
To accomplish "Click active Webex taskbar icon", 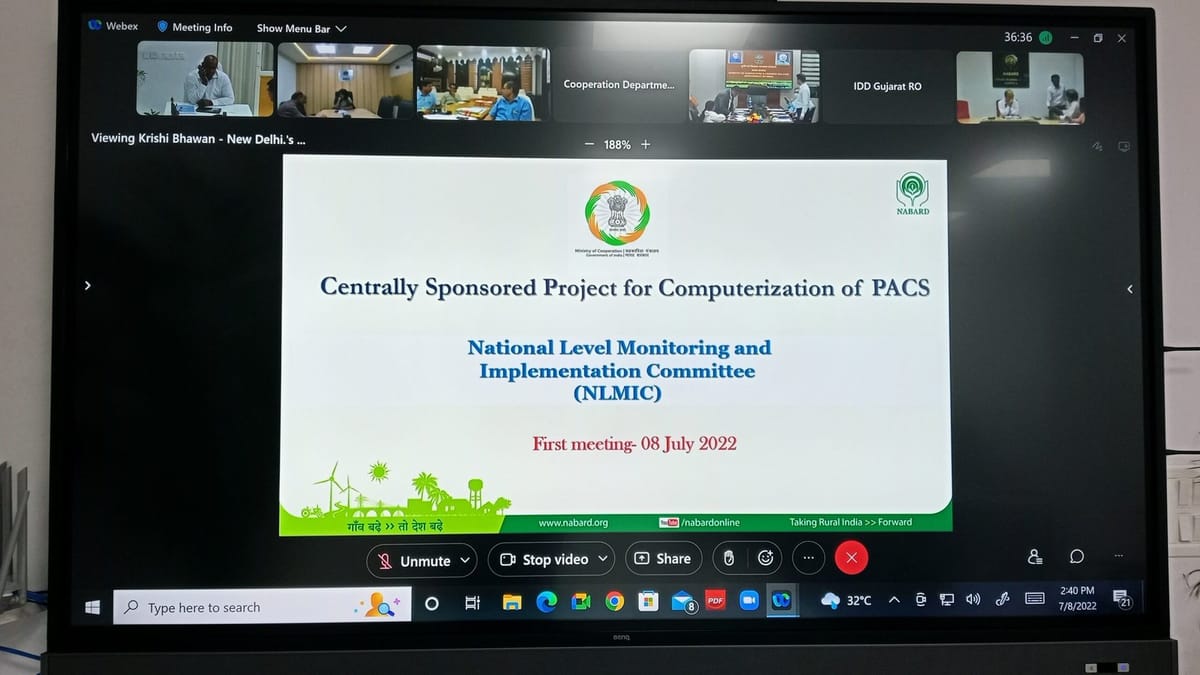I will (x=781, y=600).
